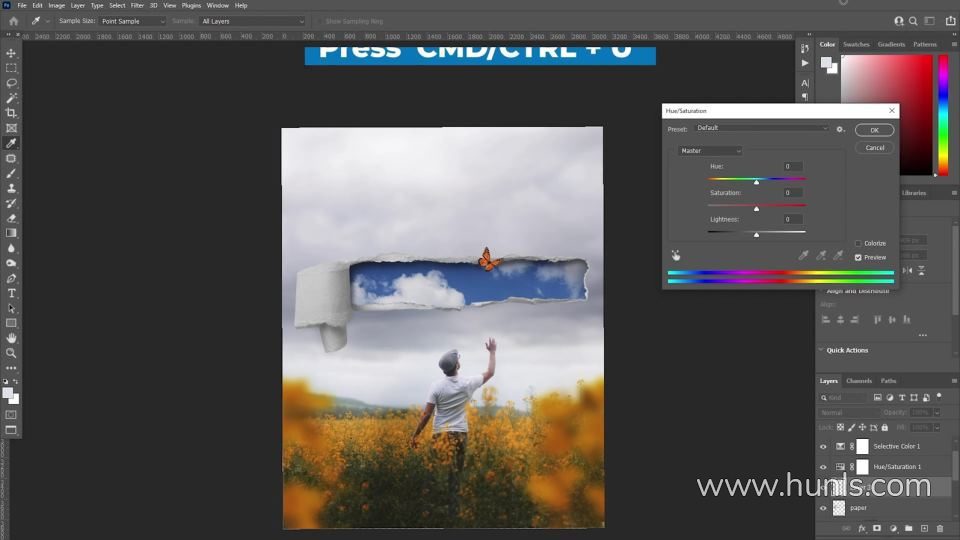Toggle lock all on layer
This screenshot has height=540, width=960.
(885, 427)
